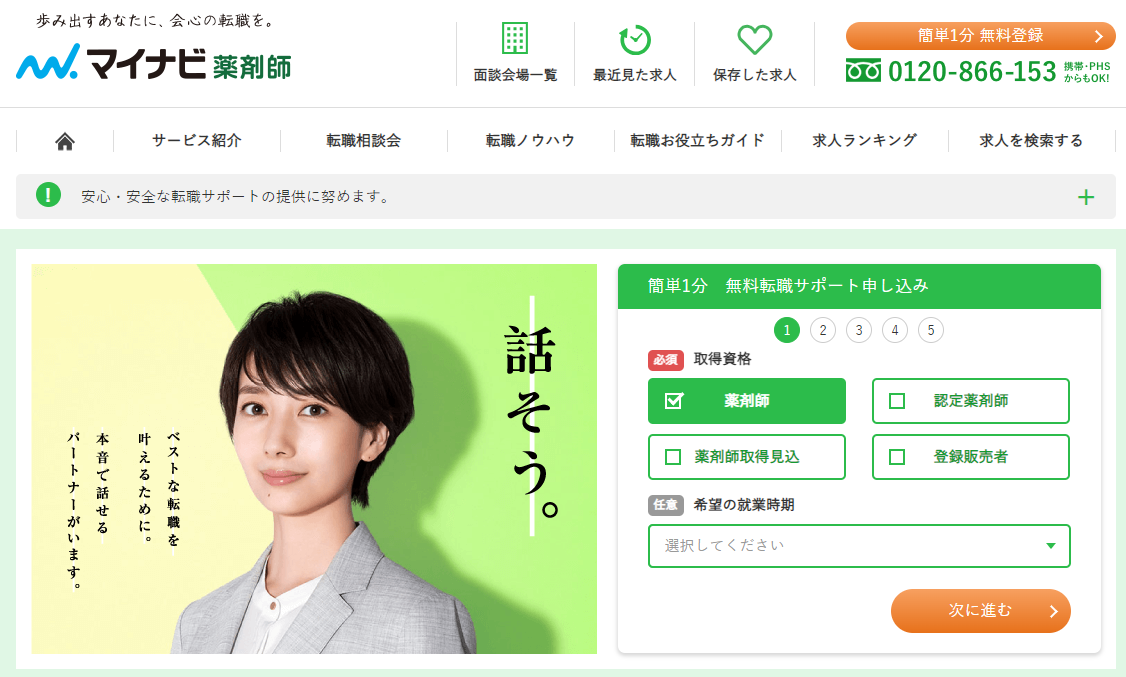Expand the notice with plus icon
This screenshot has height=677, width=1126.
click(1086, 197)
